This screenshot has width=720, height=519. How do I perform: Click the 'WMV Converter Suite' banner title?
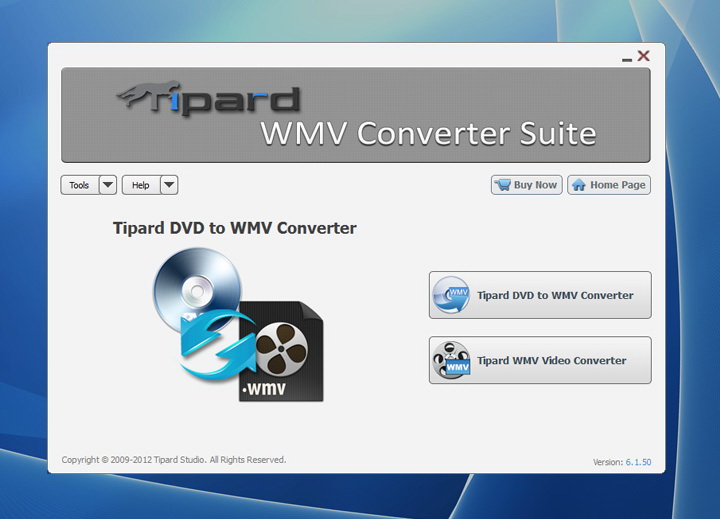point(428,134)
